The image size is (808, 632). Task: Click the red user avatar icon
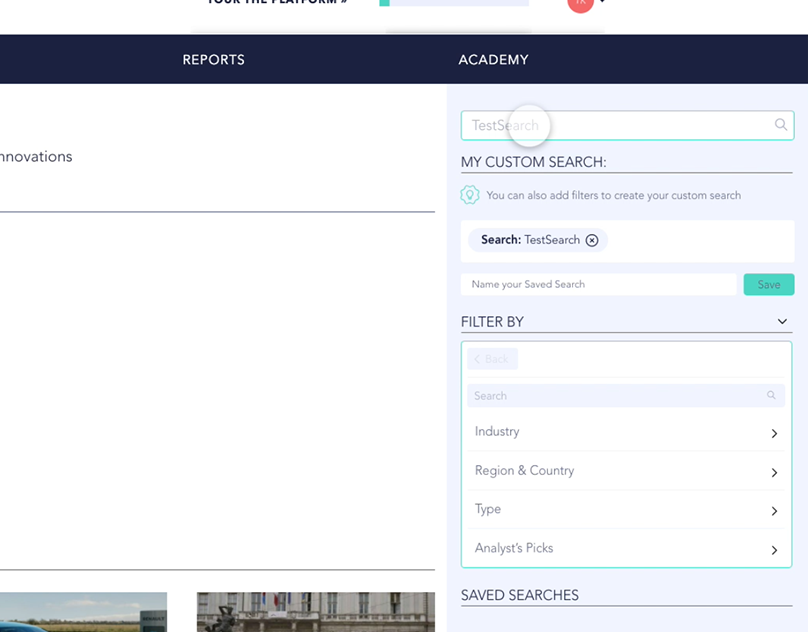pyautogui.click(x=580, y=3)
